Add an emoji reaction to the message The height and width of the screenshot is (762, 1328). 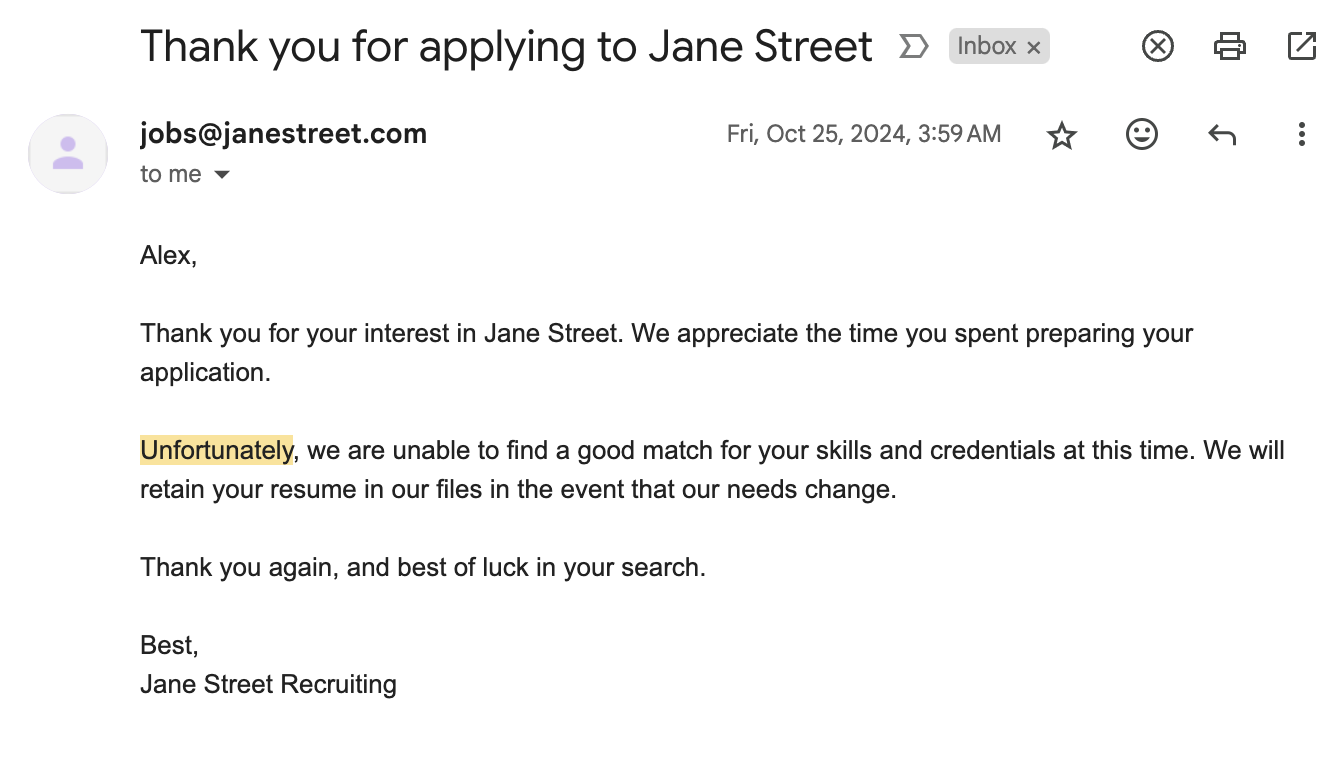[x=1141, y=134]
